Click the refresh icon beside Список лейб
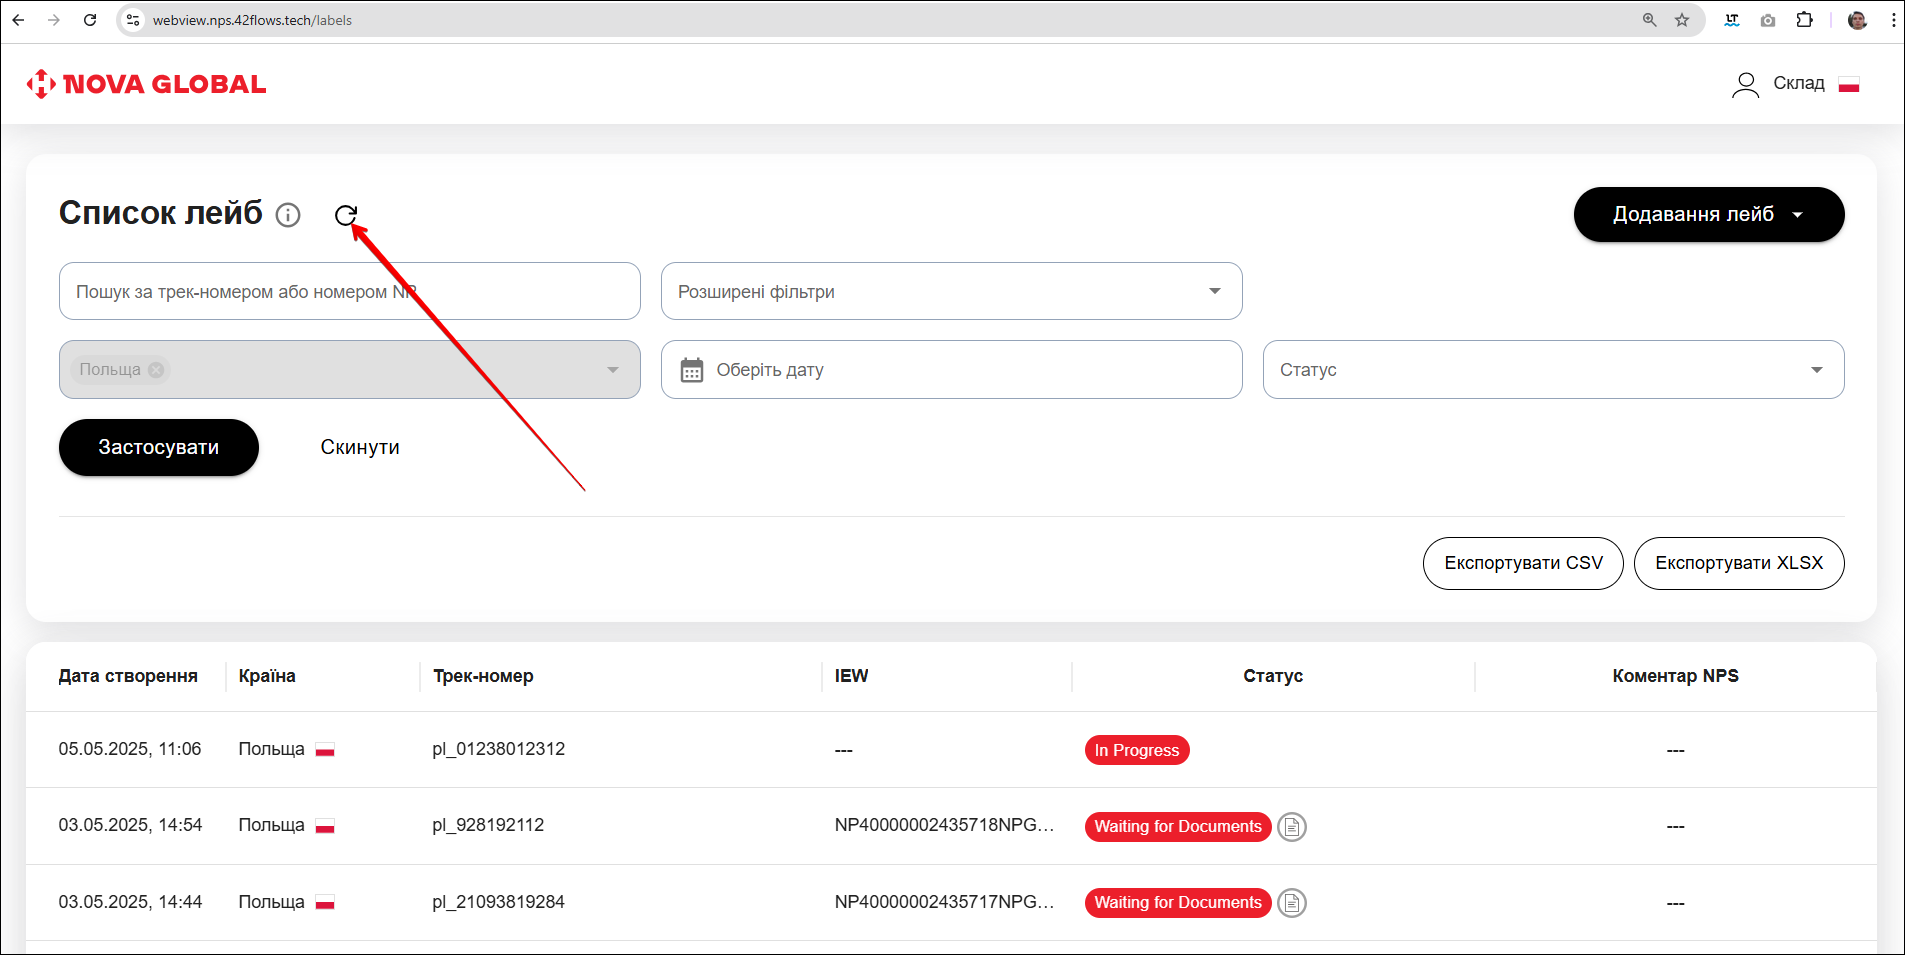This screenshot has height=955, width=1905. point(346,215)
